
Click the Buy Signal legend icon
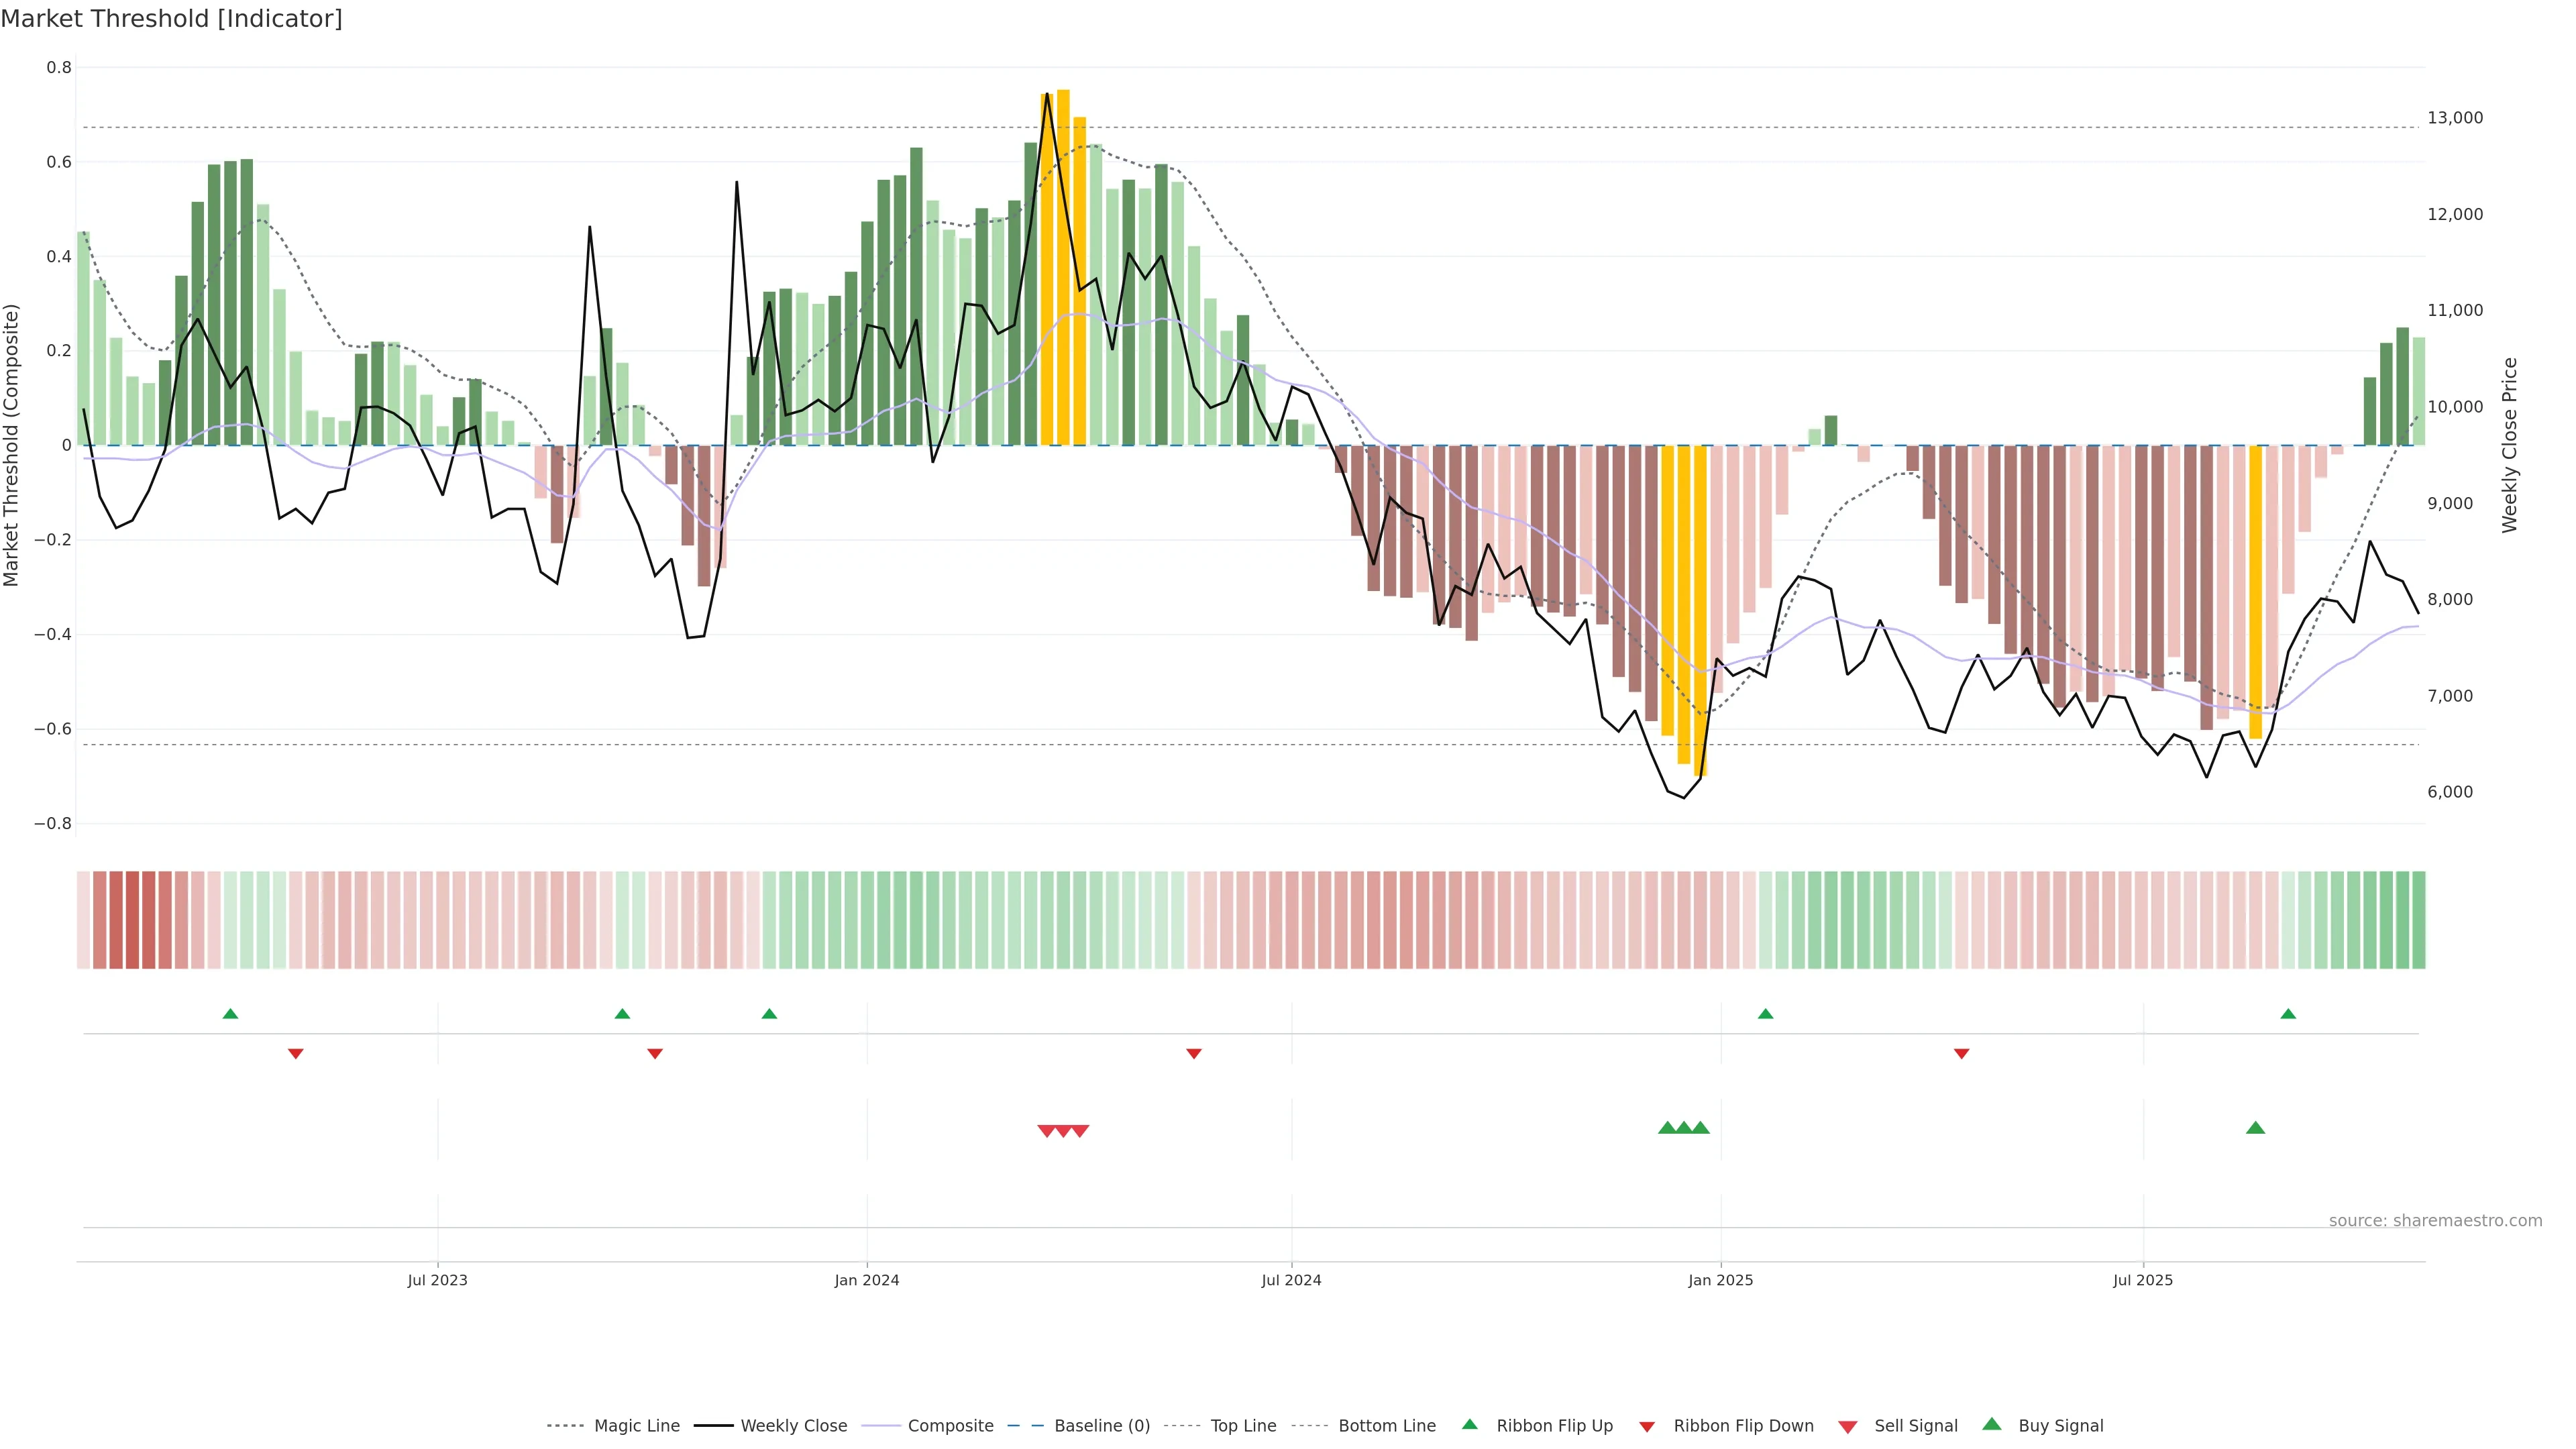pyautogui.click(x=1992, y=1424)
